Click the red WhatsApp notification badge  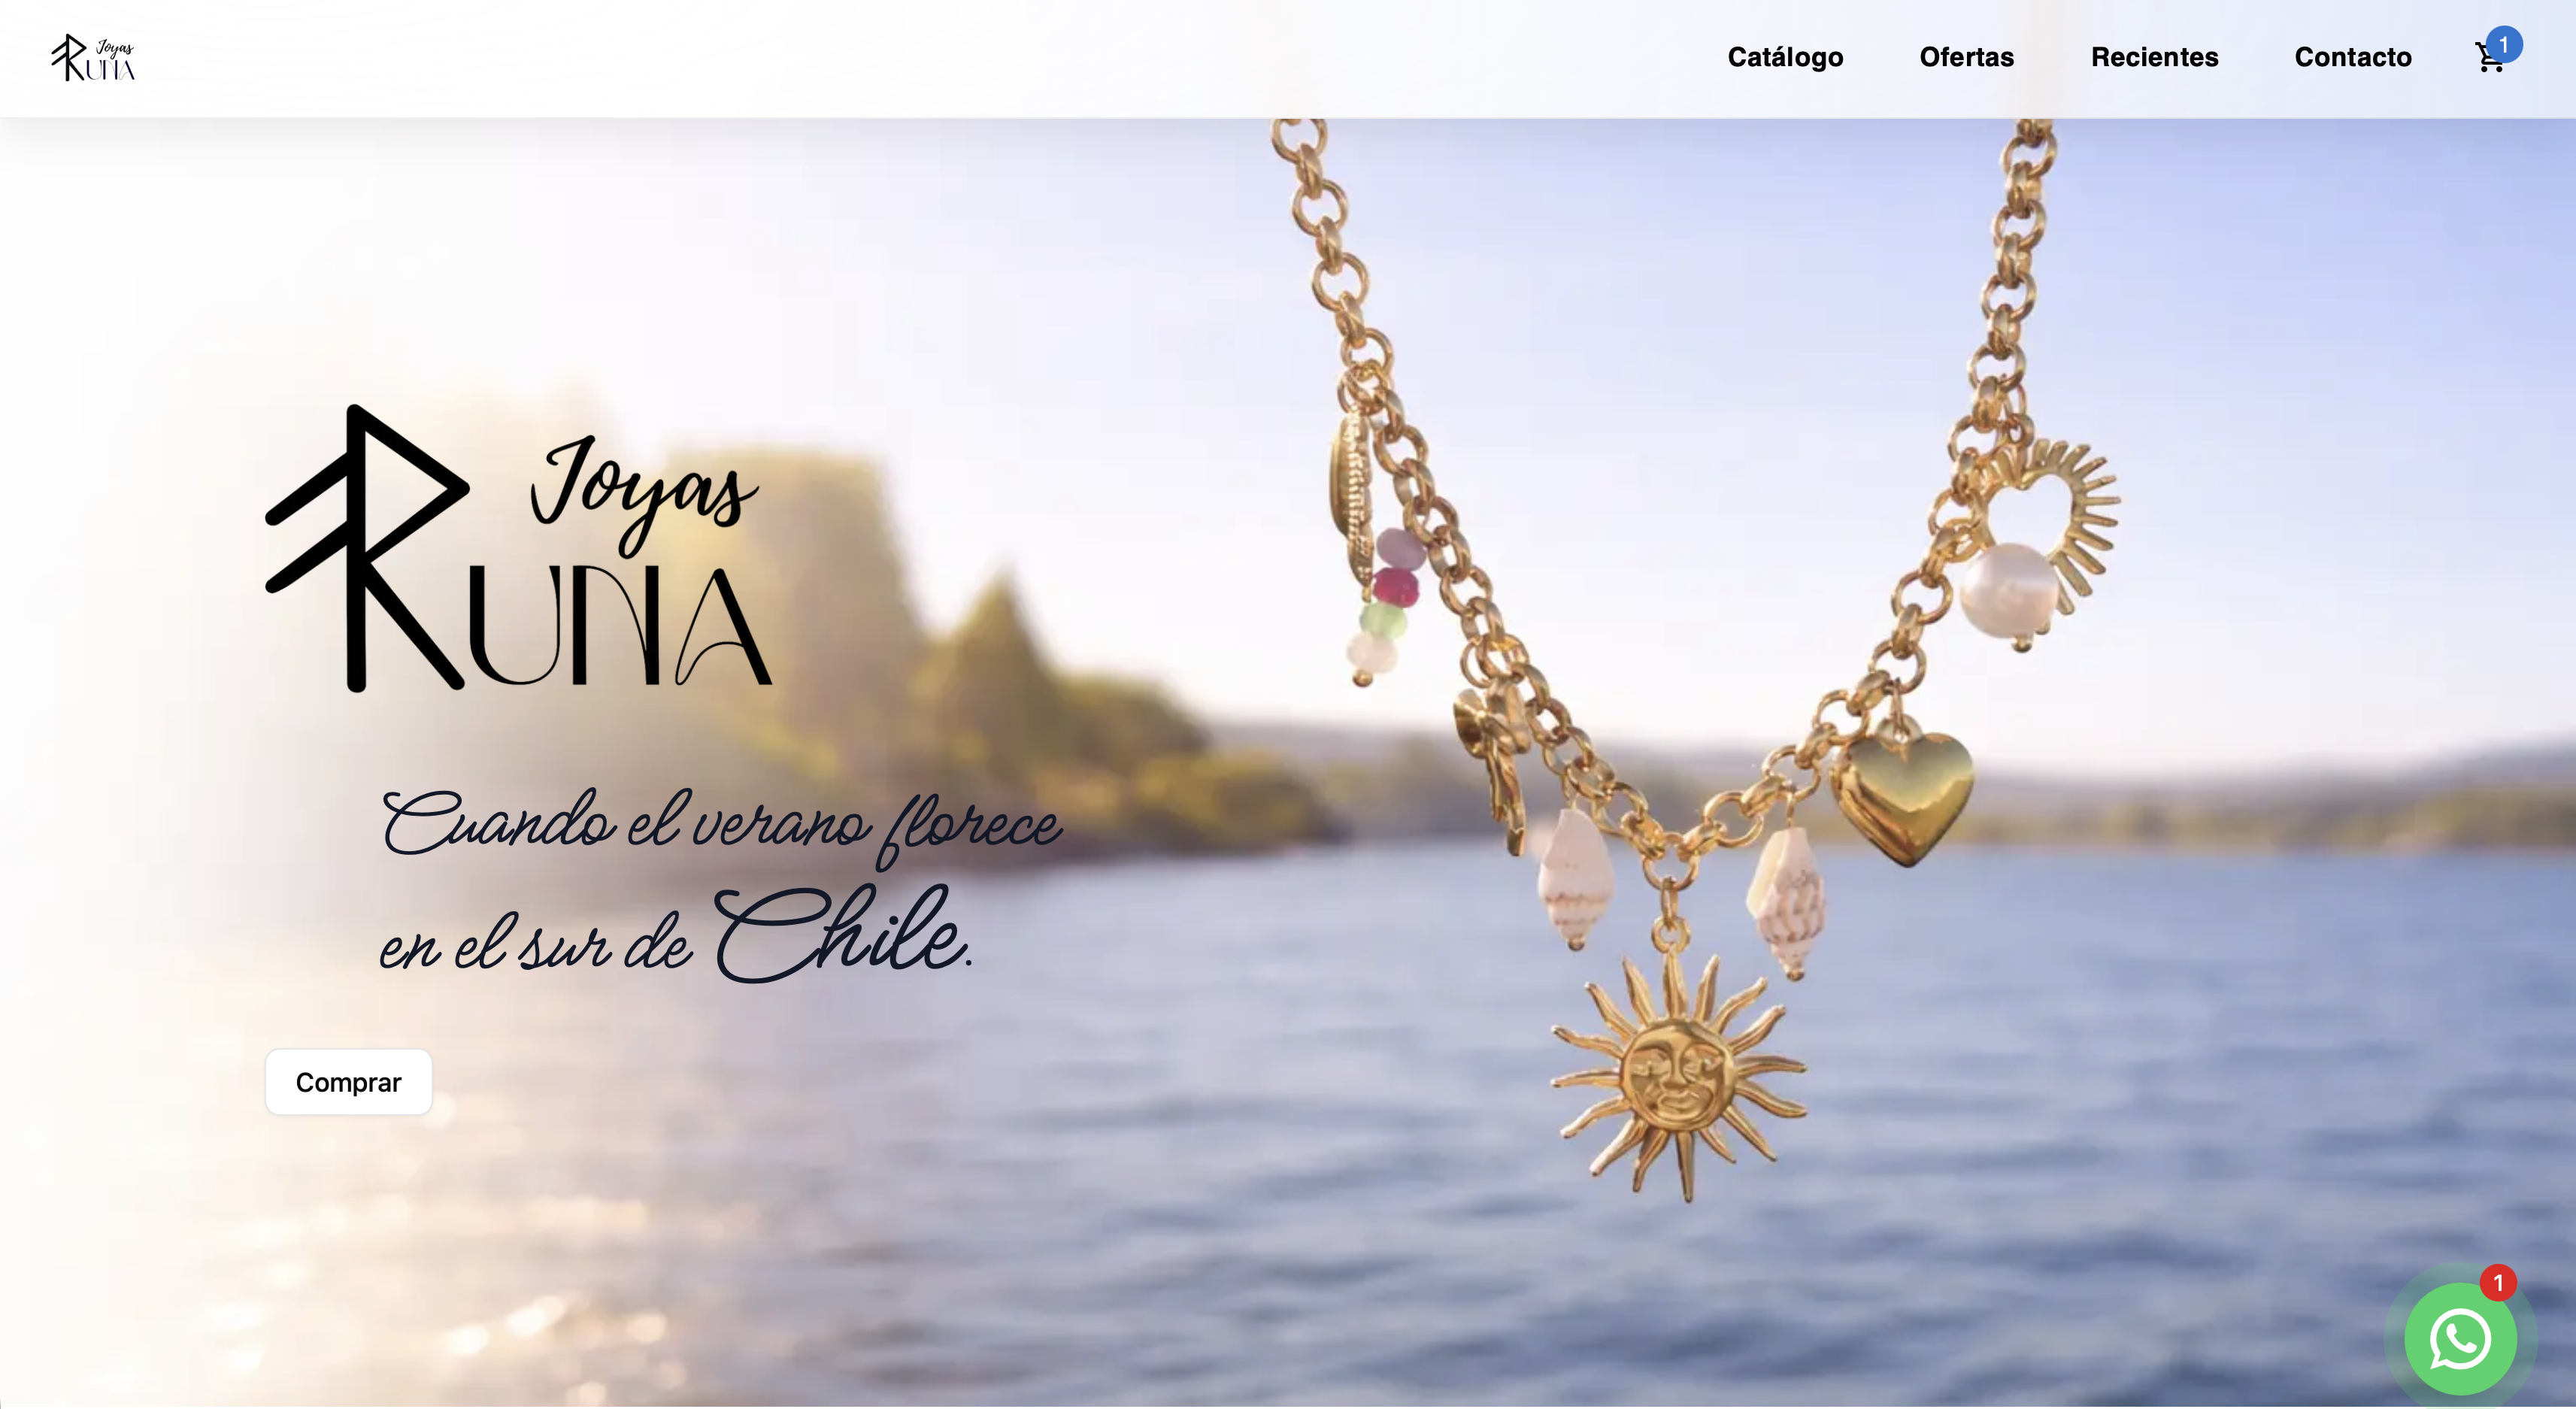point(2497,1282)
